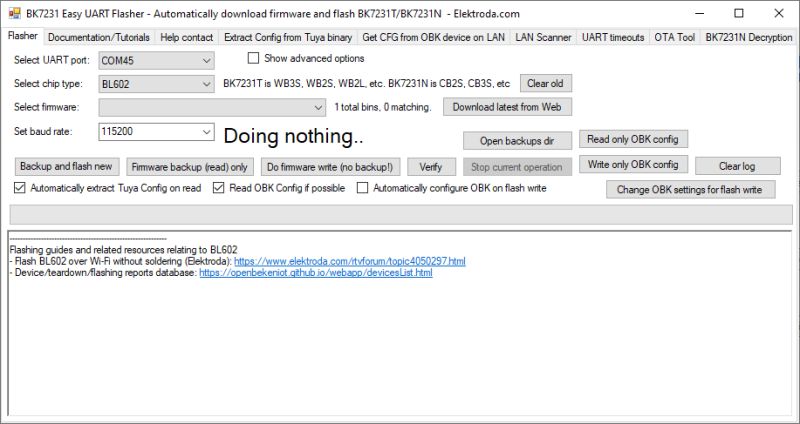Switch to the Flasher tab
This screenshot has height=424, width=800.
[x=23, y=36]
